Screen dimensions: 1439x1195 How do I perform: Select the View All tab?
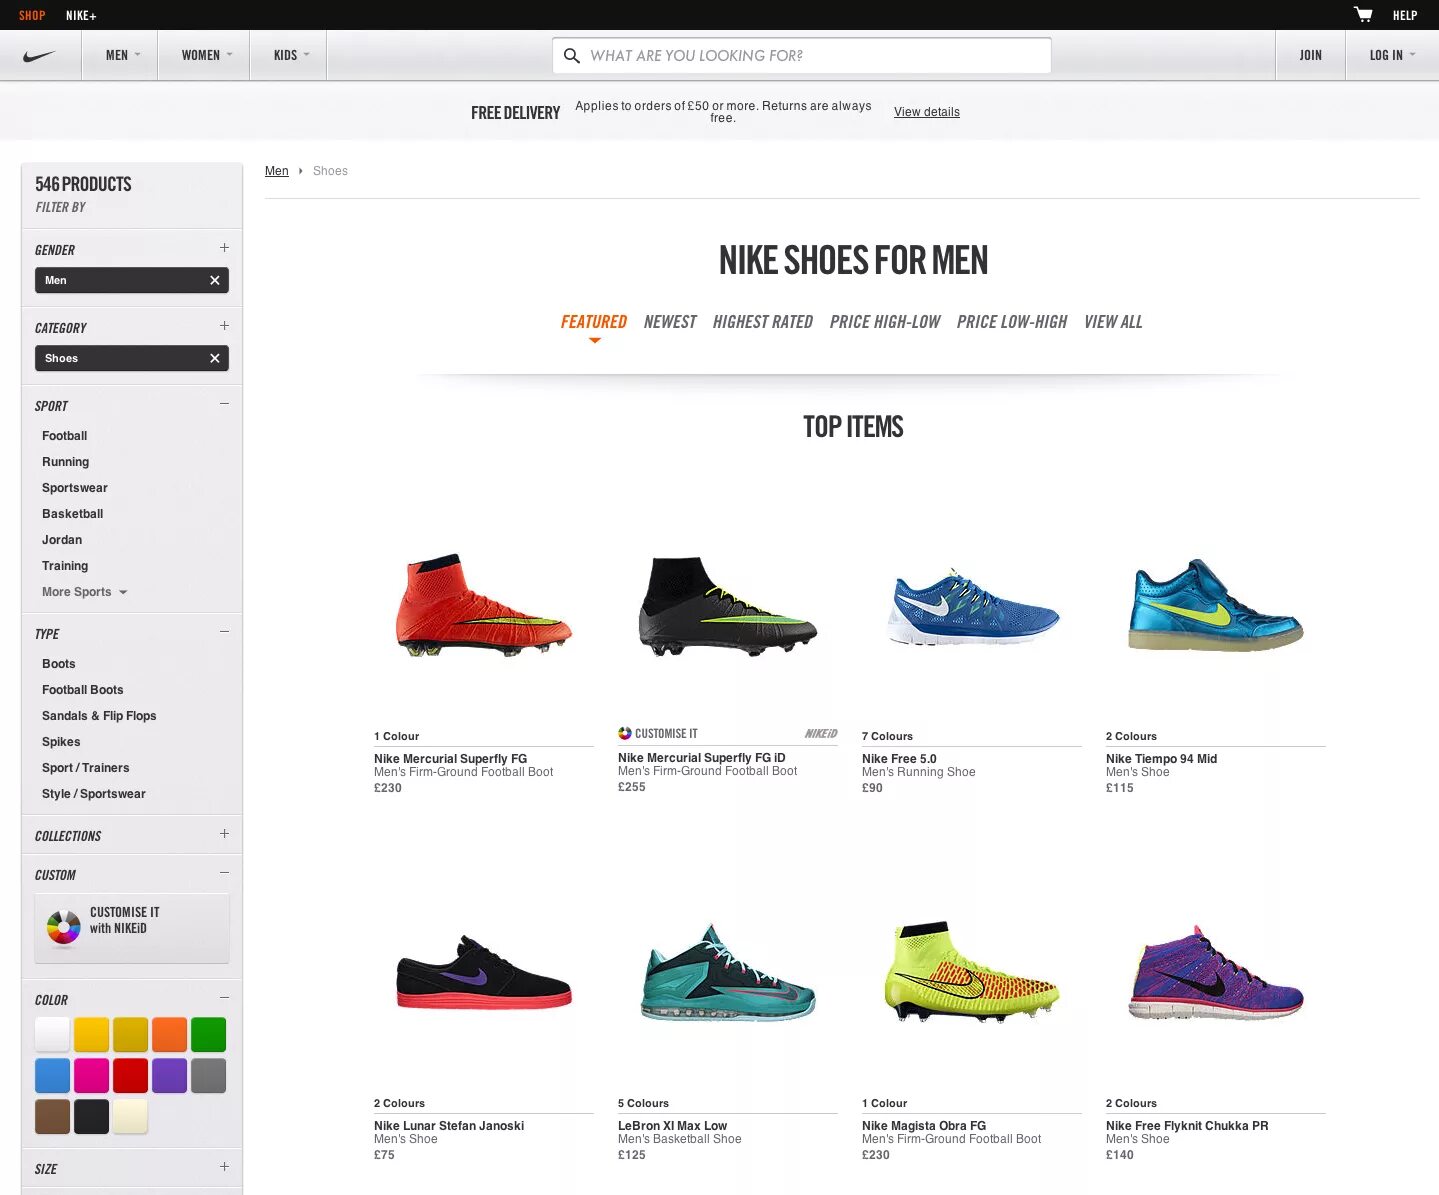(1113, 322)
